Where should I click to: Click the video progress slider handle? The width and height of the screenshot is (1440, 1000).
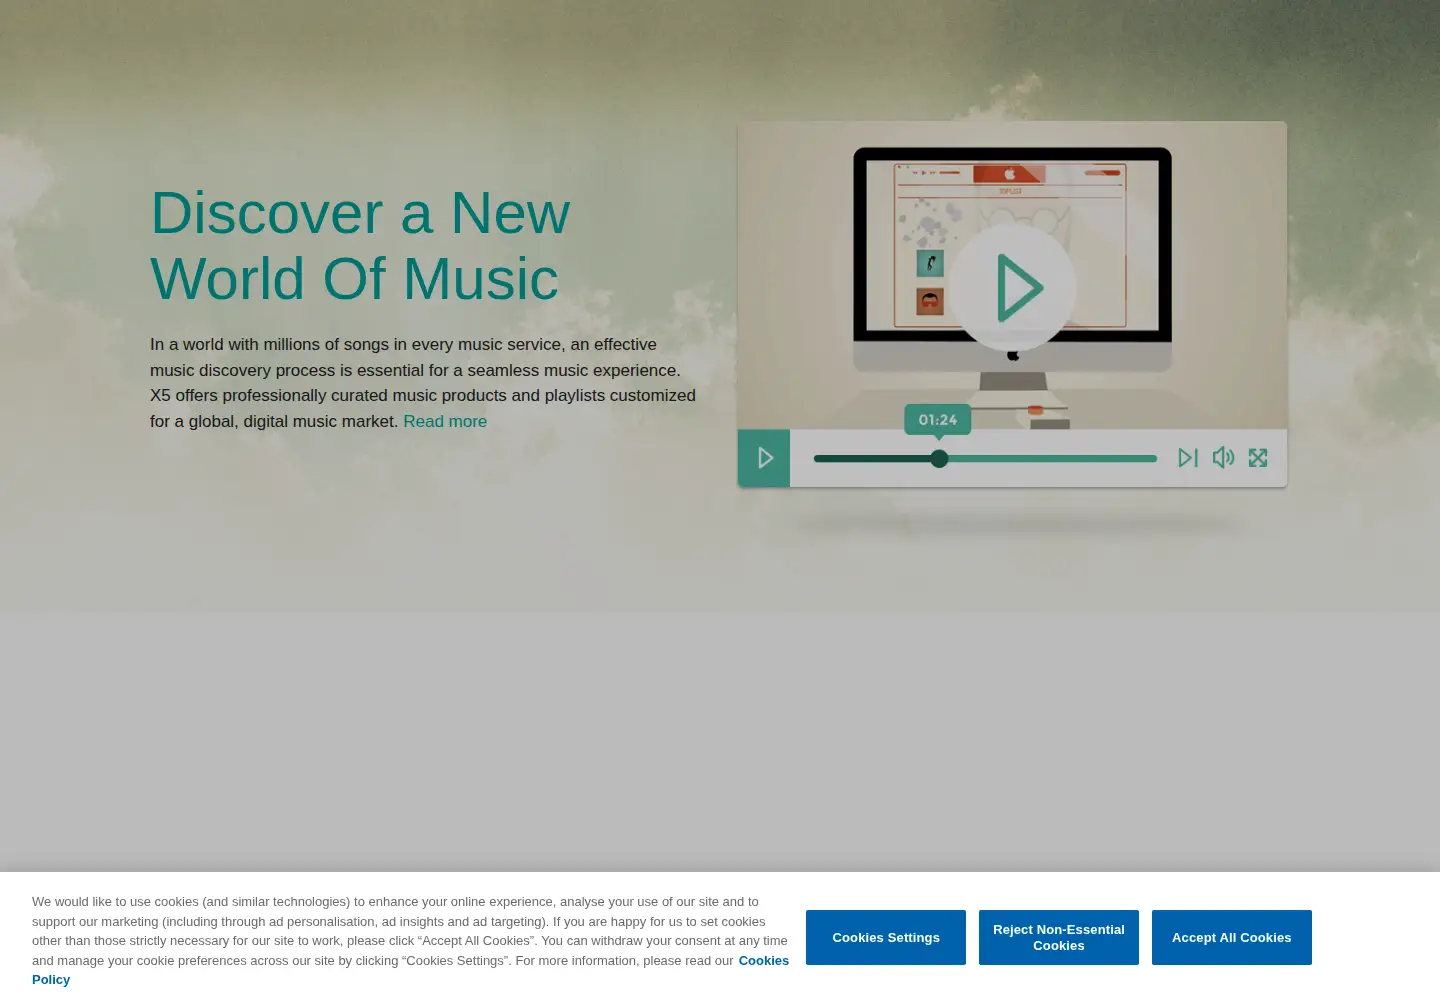pos(939,459)
